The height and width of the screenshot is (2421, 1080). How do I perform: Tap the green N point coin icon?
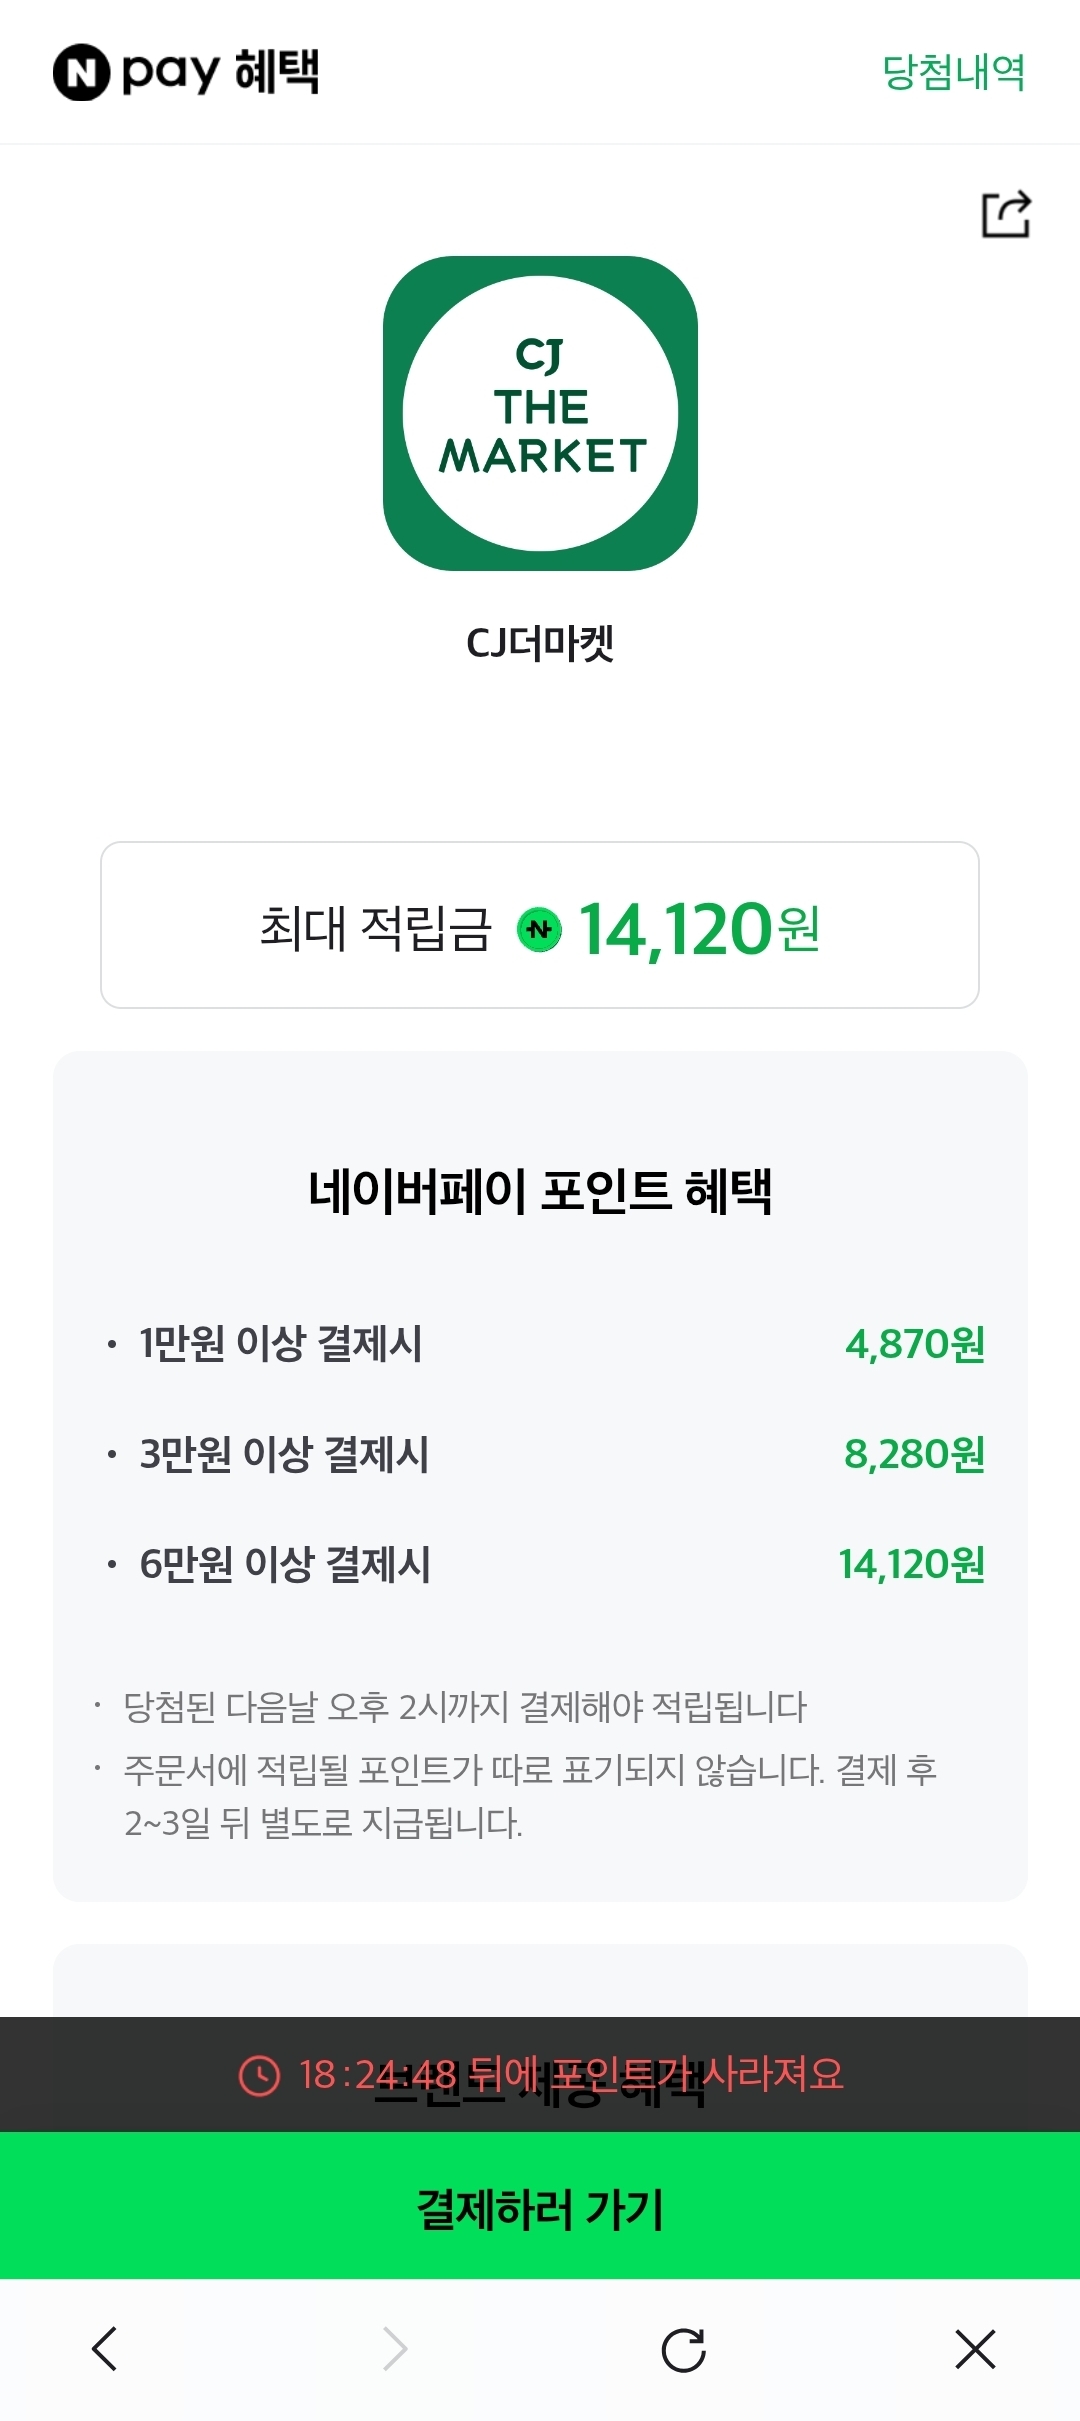[539, 929]
